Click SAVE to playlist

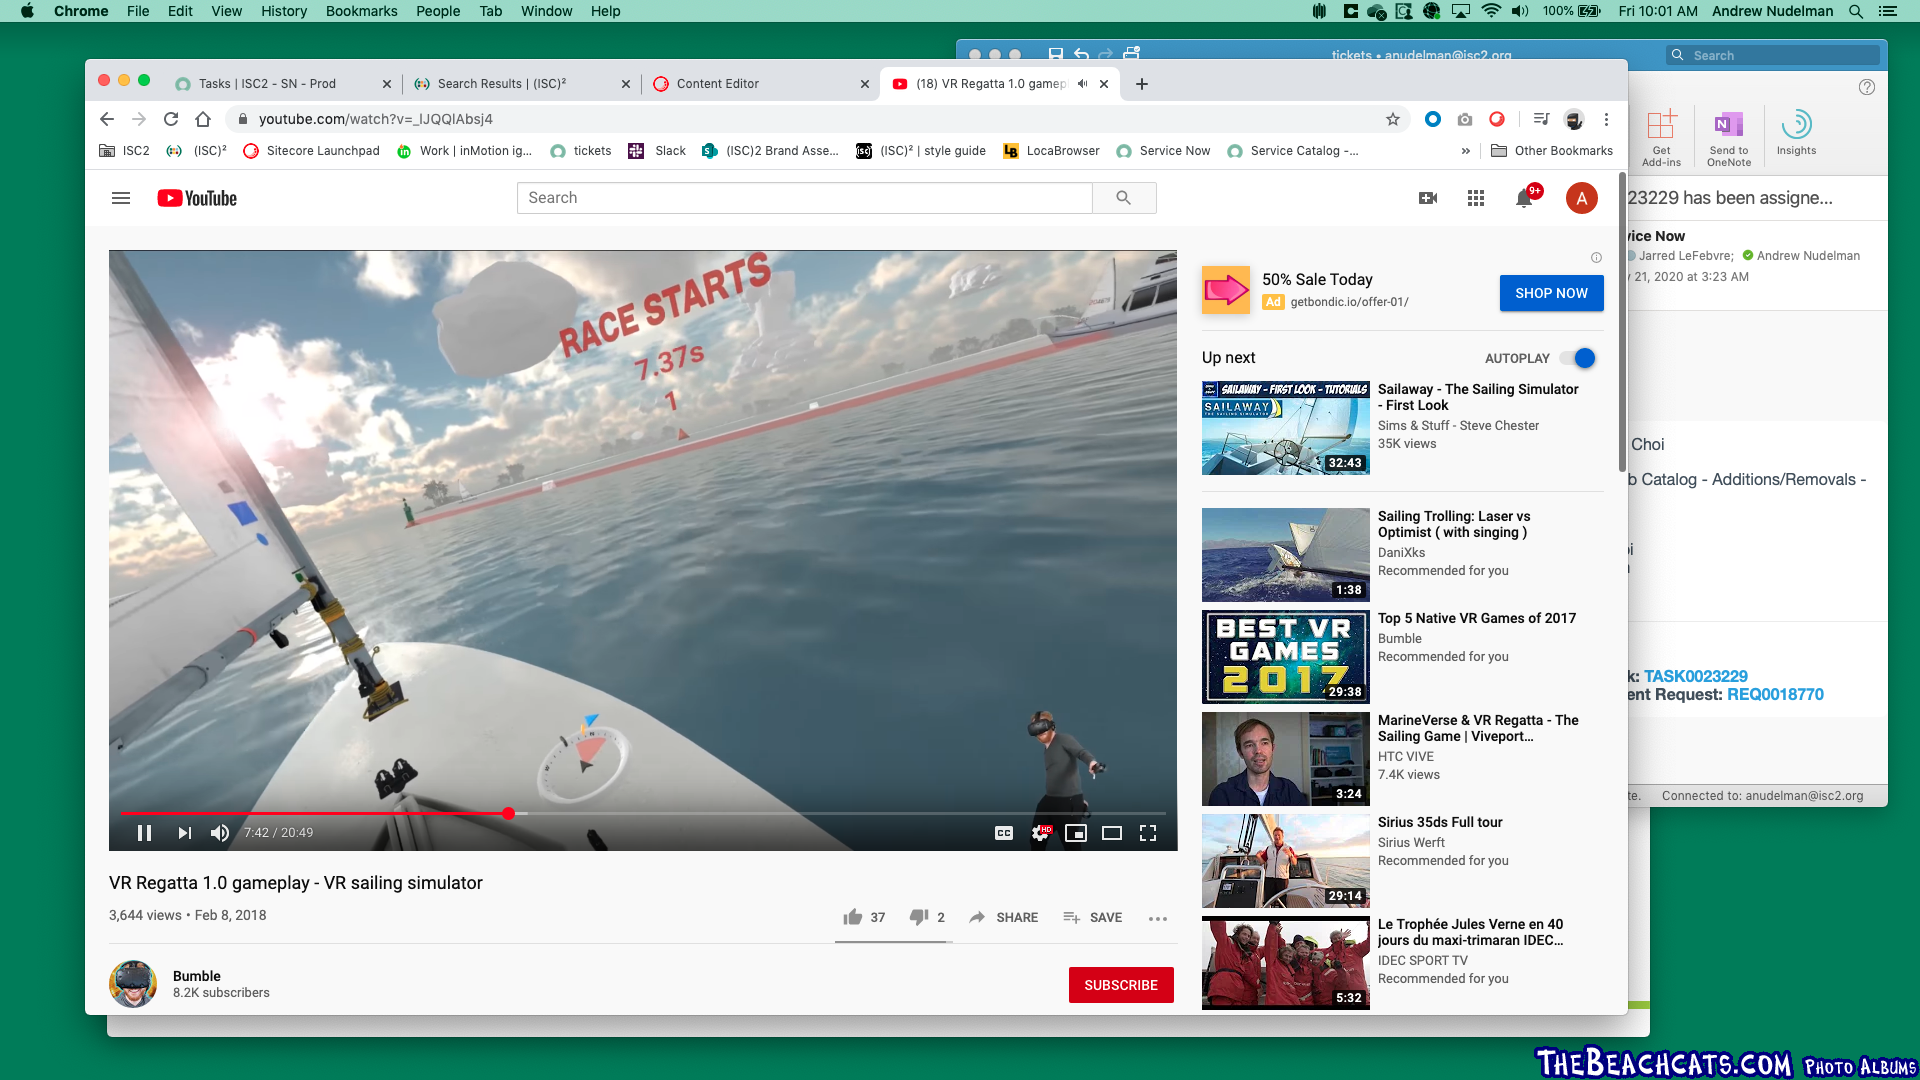click(1092, 917)
